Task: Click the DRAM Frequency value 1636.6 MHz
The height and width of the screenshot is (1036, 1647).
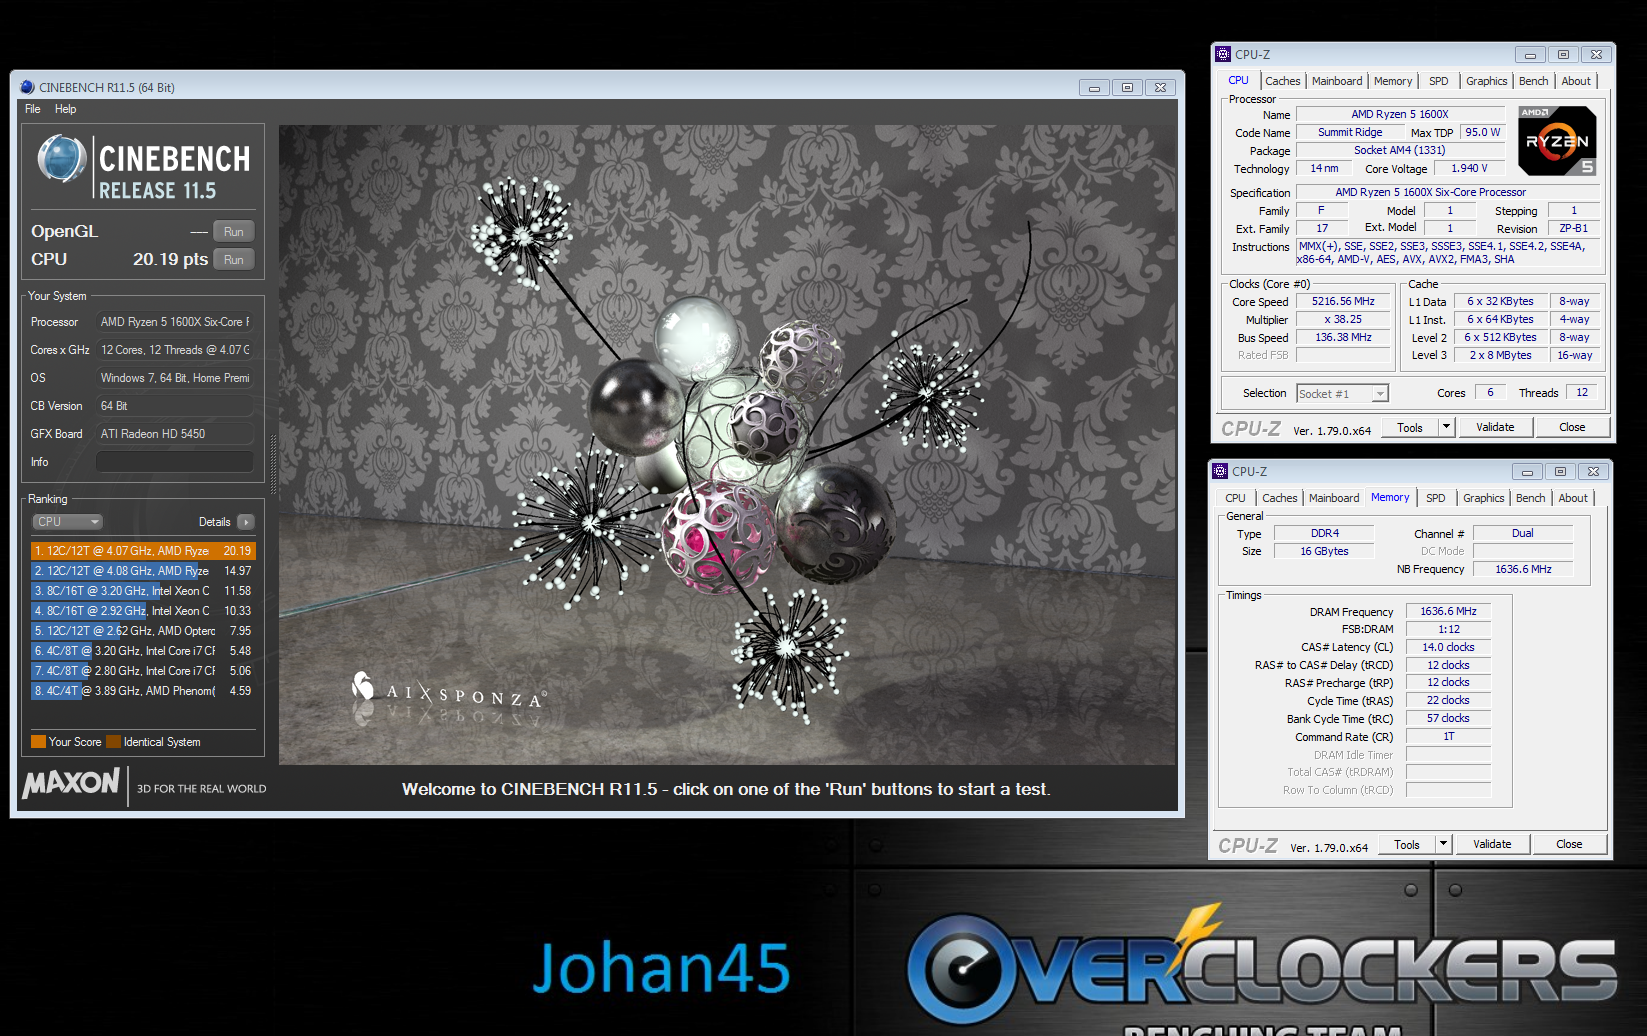Action: tap(1448, 611)
